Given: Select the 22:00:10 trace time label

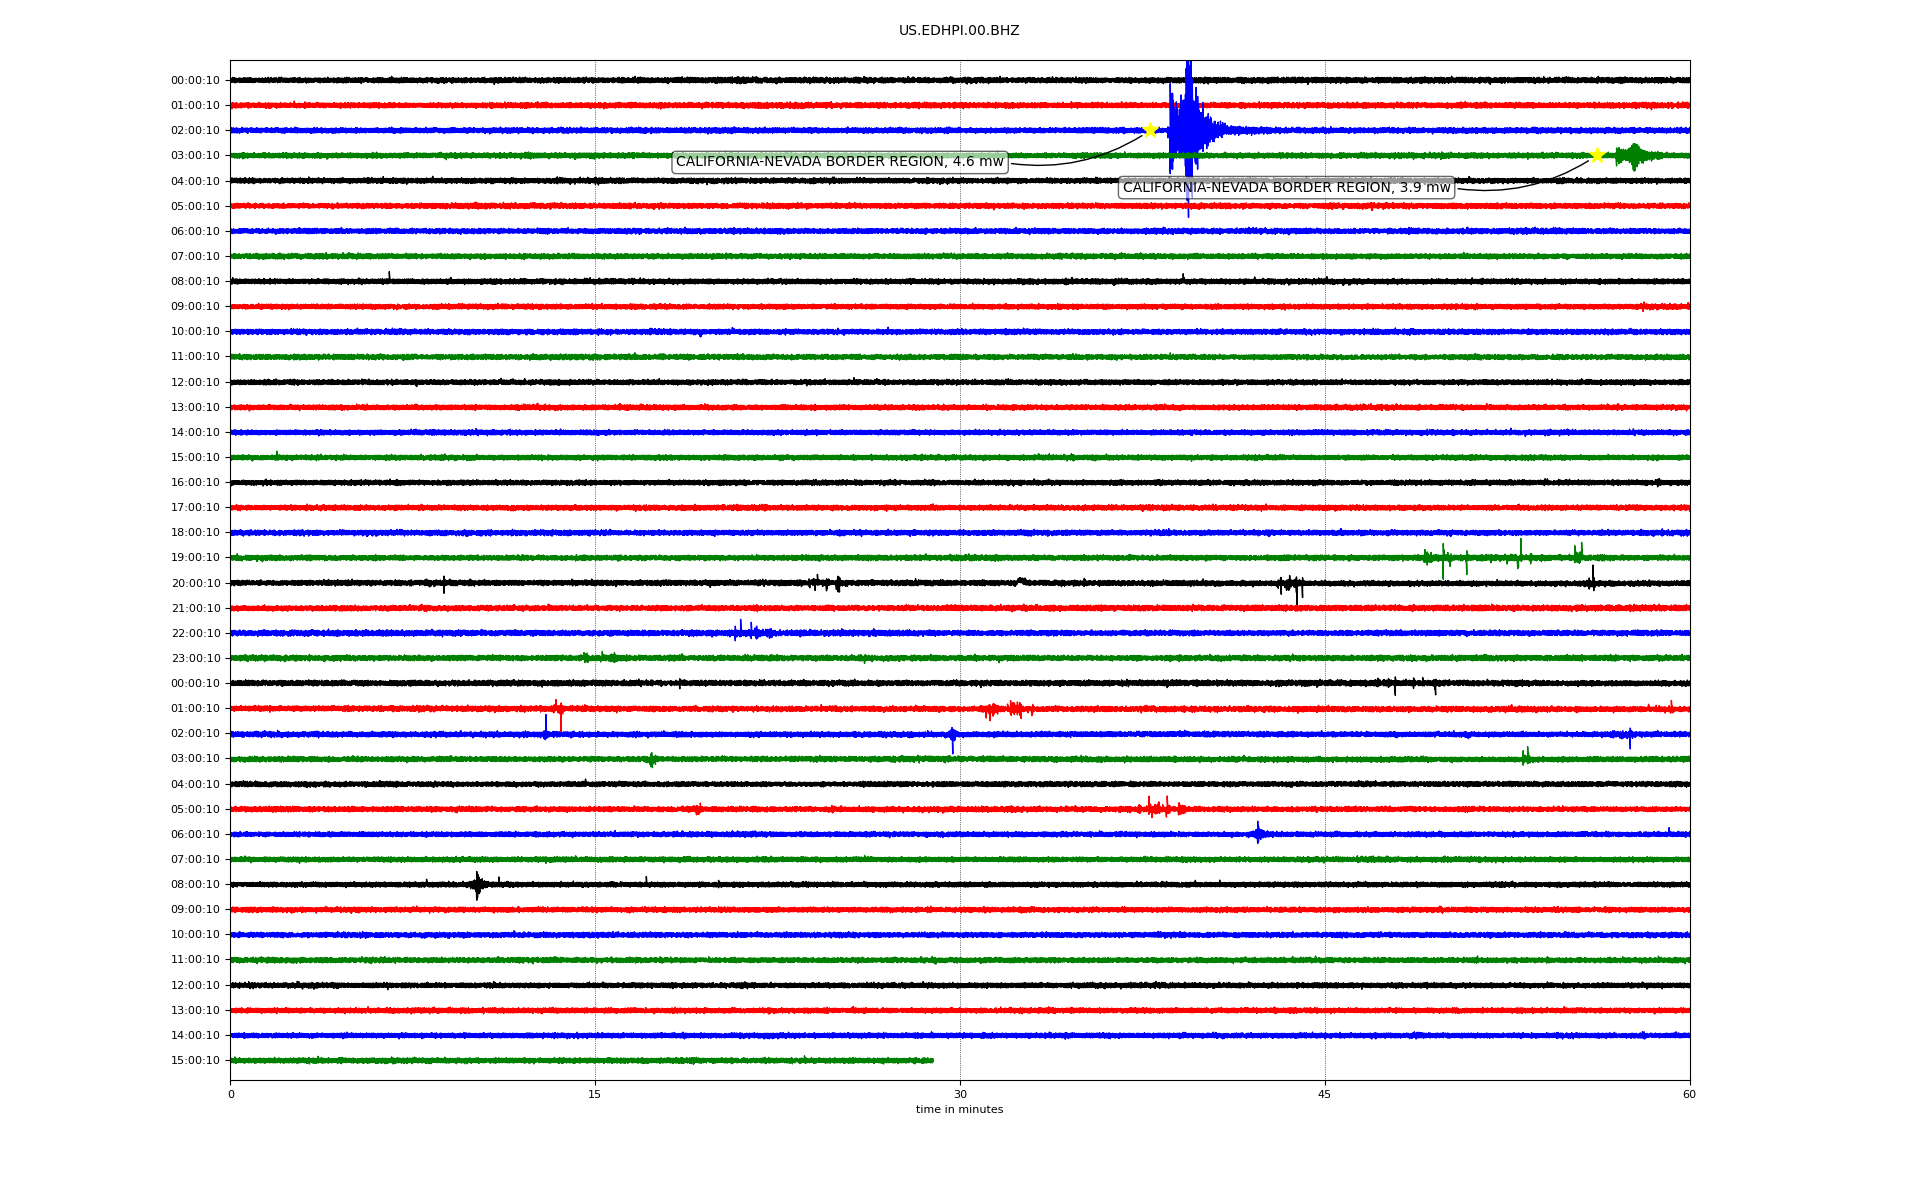Looking at the screenshot, I should click(195, 634).
